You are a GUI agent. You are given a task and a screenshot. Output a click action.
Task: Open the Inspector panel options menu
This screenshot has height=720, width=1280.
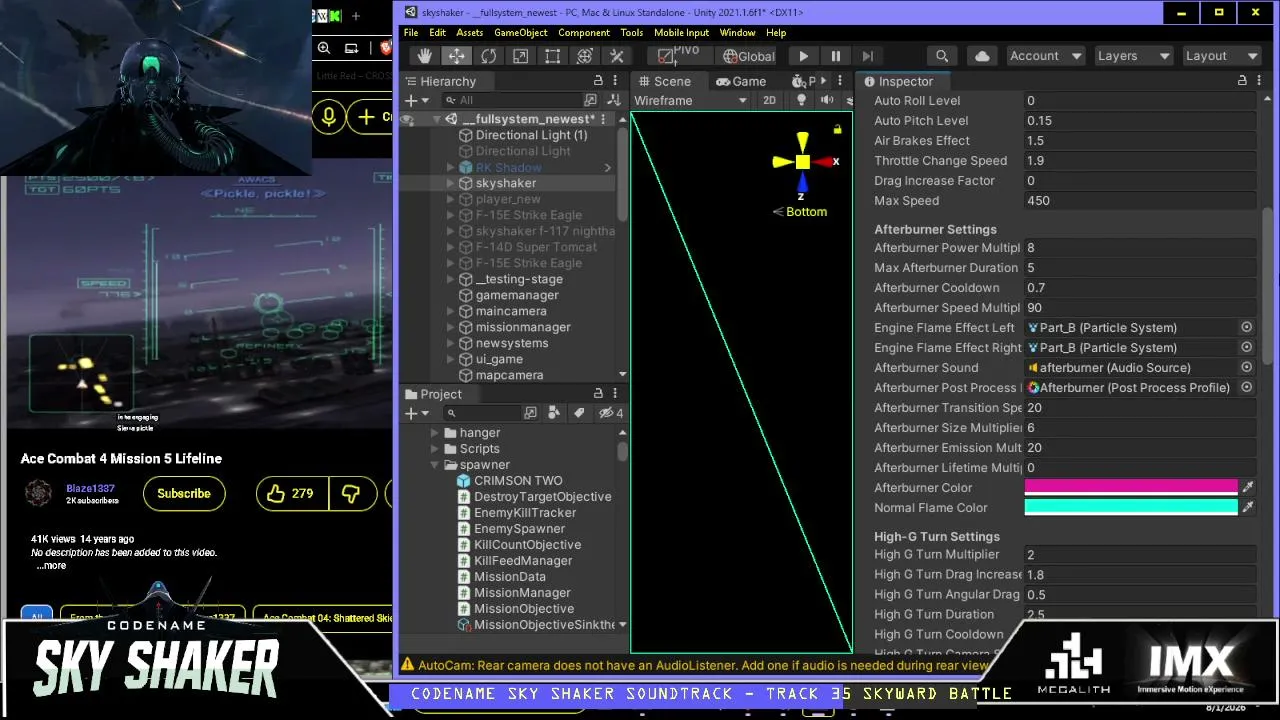pyautogui.click(x=1261, y=81)
